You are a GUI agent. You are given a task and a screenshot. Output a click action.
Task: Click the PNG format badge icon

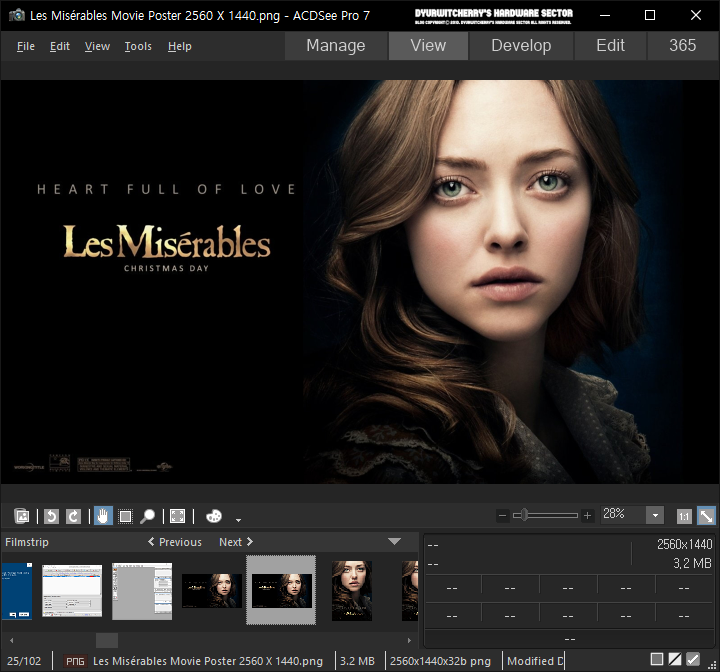(x=74, y=661)
